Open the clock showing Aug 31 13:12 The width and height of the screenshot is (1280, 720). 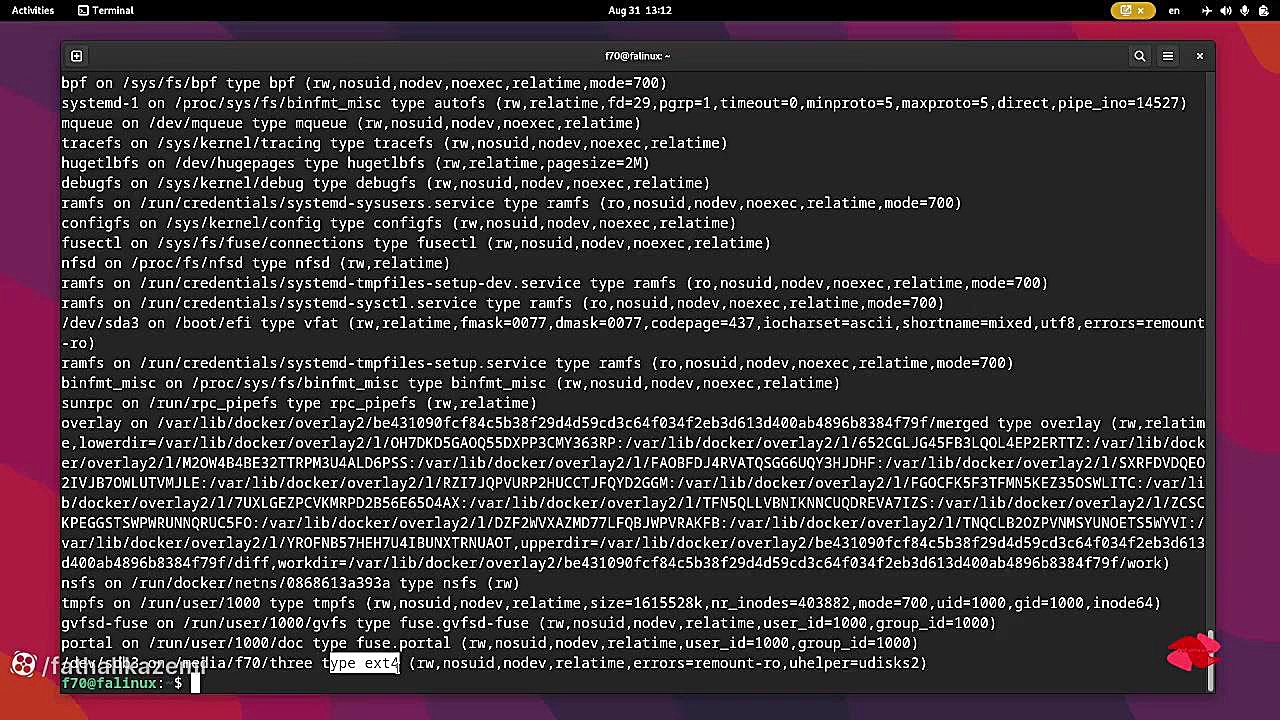tap(640, 11)
